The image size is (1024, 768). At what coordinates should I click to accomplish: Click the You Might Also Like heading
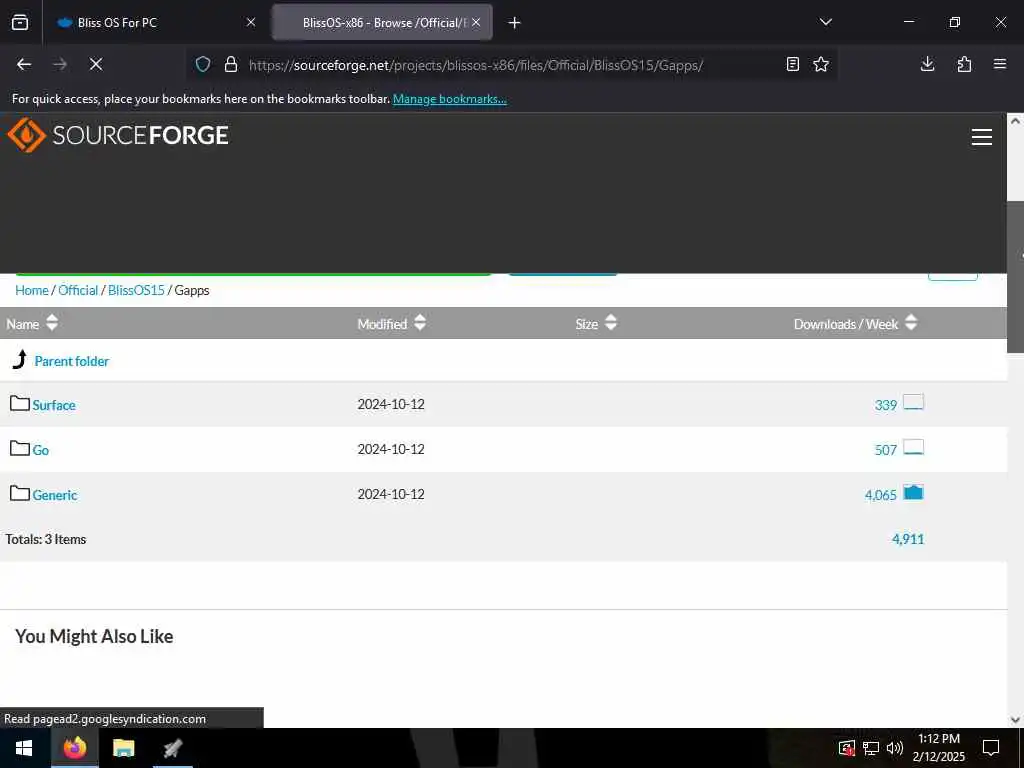[x=94, y=636]
